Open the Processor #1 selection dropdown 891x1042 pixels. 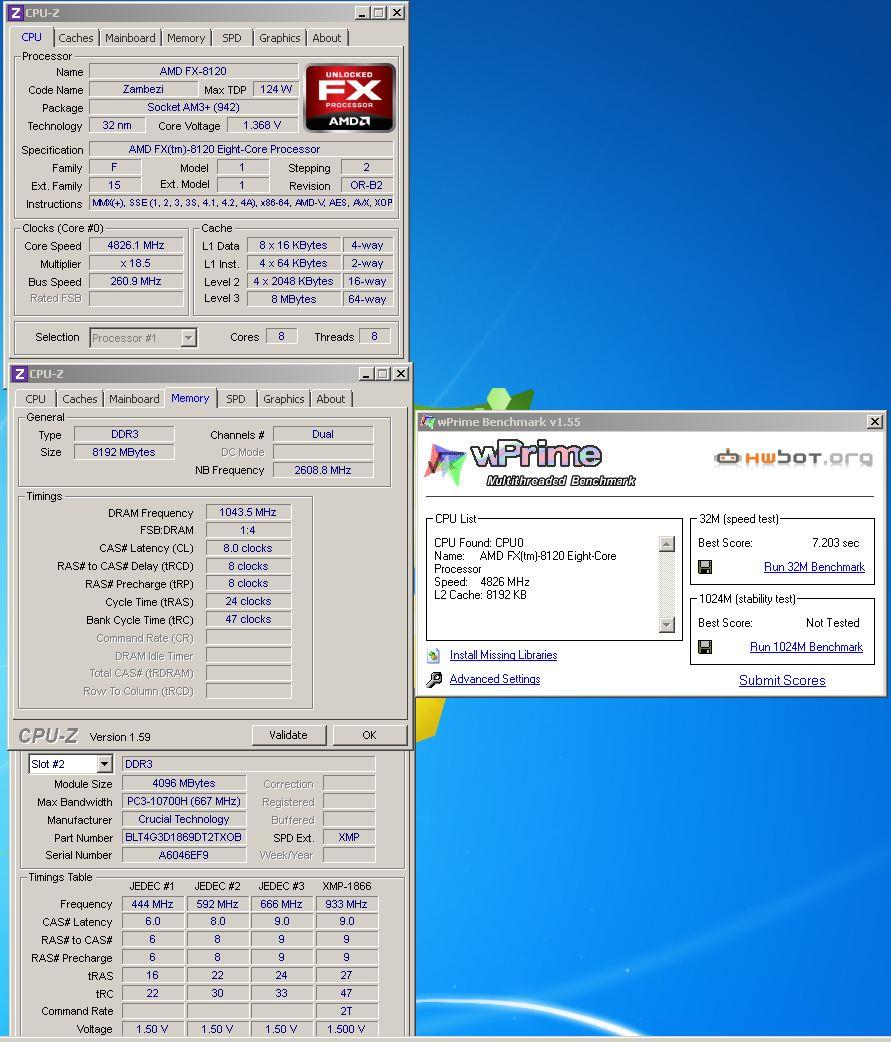(189, 338)
